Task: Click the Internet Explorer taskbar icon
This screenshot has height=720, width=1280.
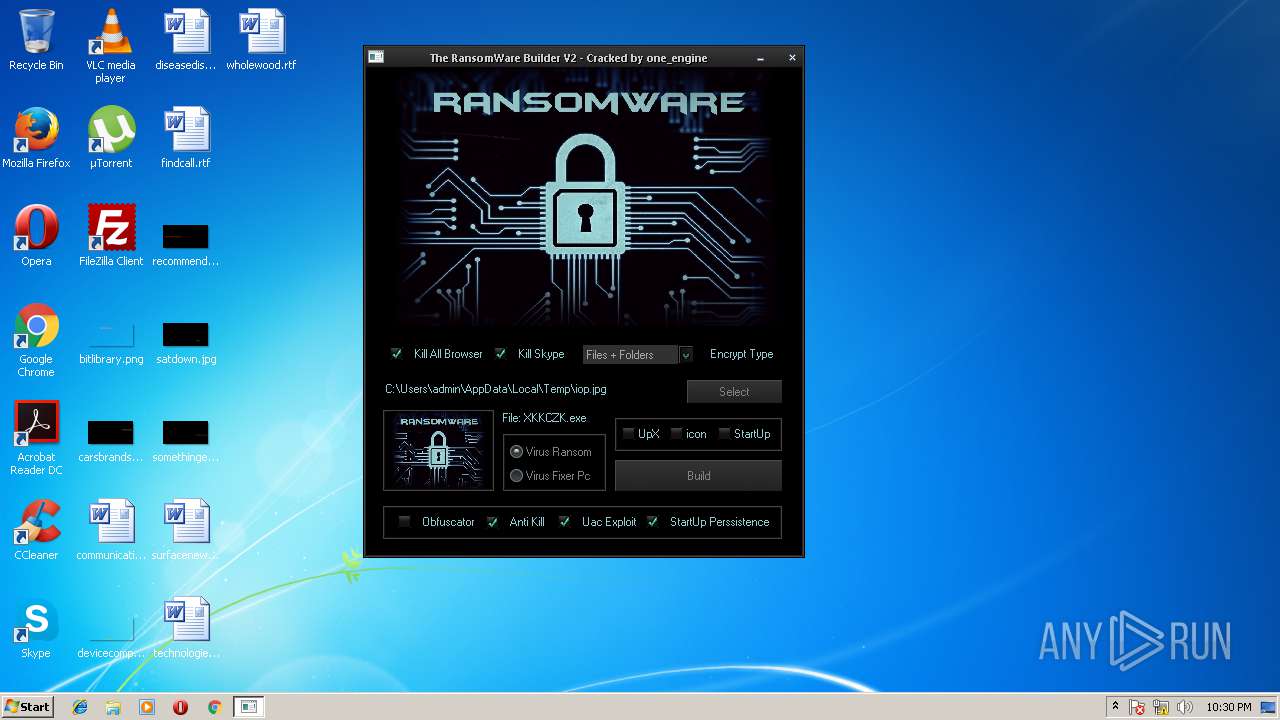Action: point(80,707)
